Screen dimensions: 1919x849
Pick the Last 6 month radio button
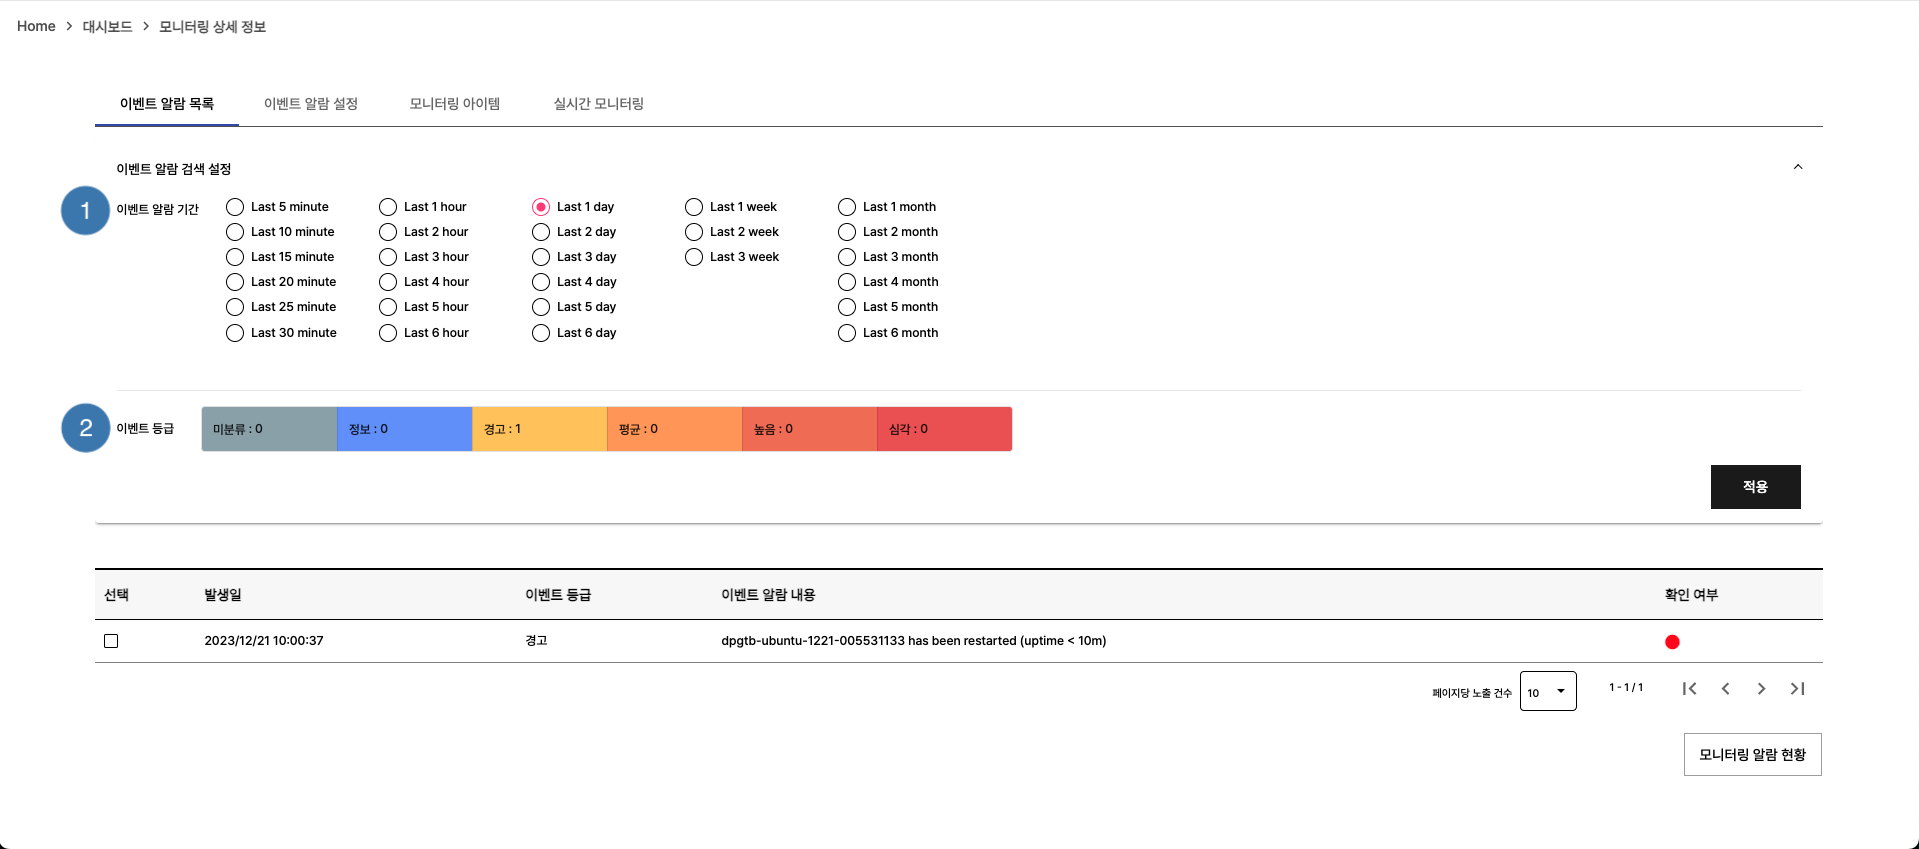click(847, 333)
